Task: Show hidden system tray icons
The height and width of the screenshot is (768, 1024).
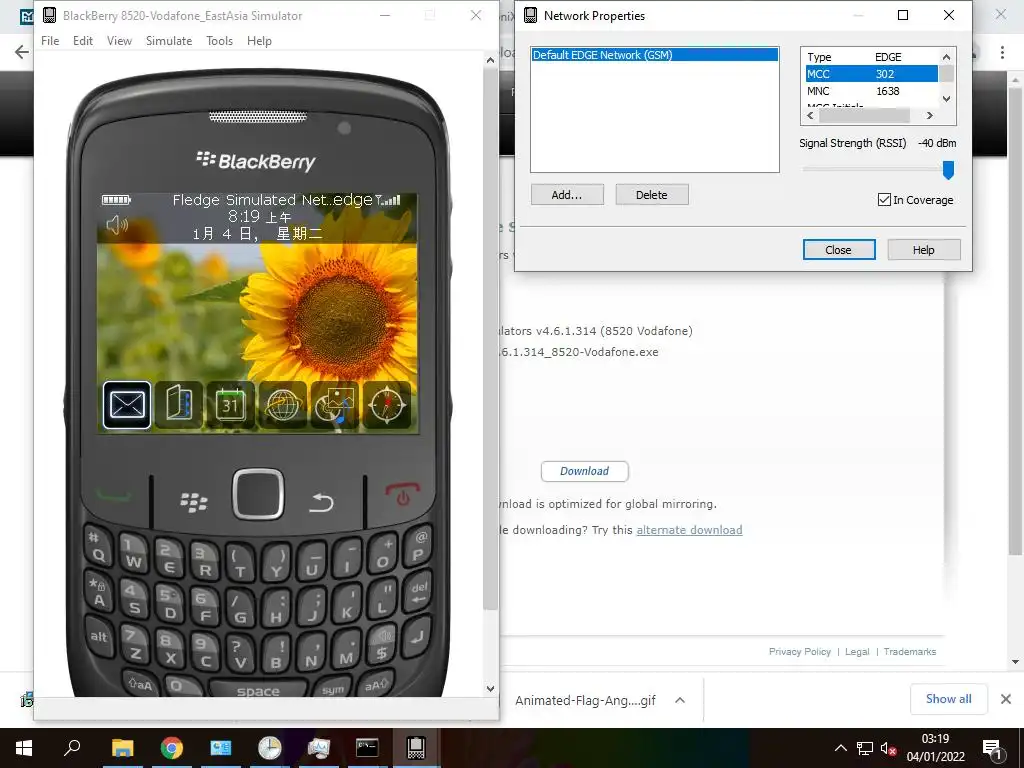Action: coord(840,748)
